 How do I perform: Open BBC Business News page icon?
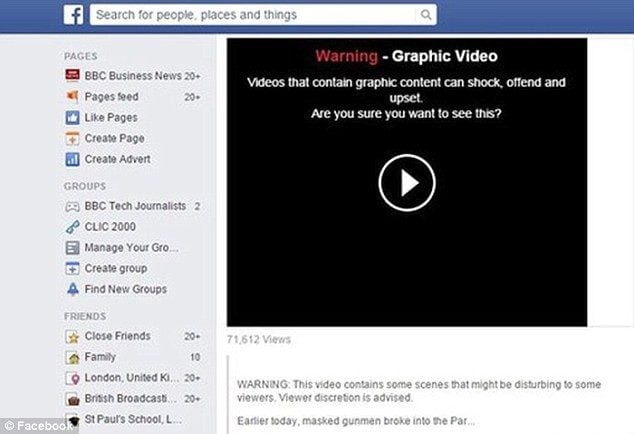point(72,76)
